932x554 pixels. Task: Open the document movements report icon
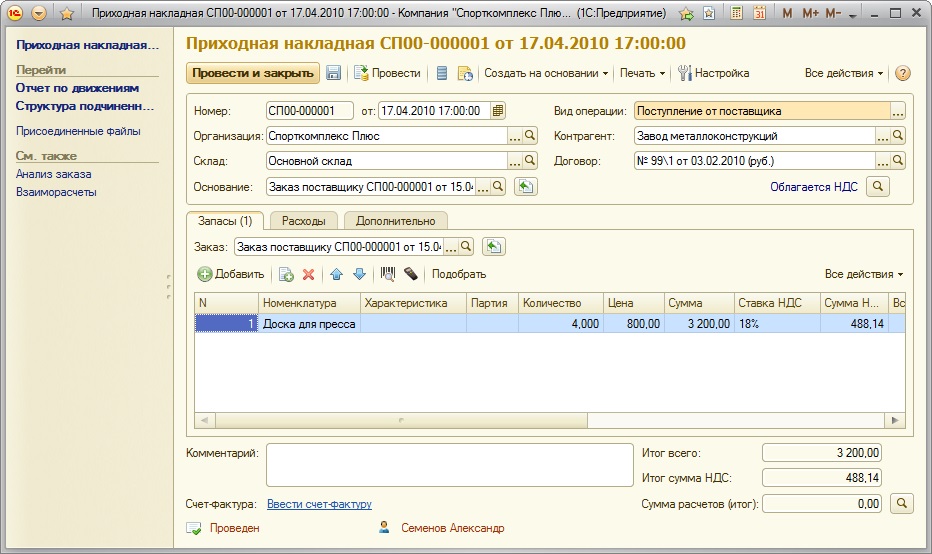point(442,73)
